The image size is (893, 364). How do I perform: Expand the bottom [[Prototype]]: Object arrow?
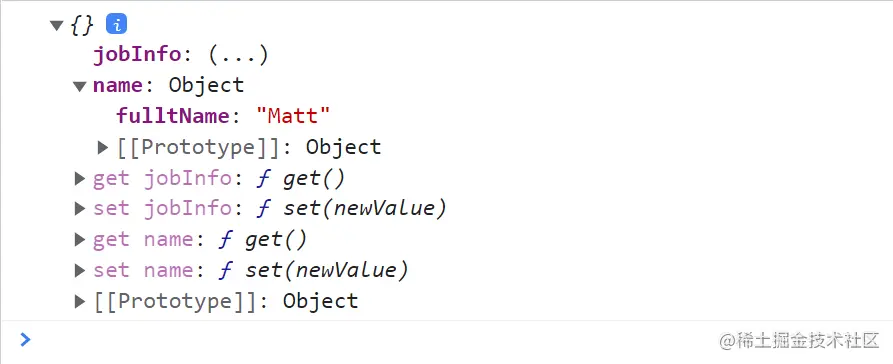[x=80, y=301]
